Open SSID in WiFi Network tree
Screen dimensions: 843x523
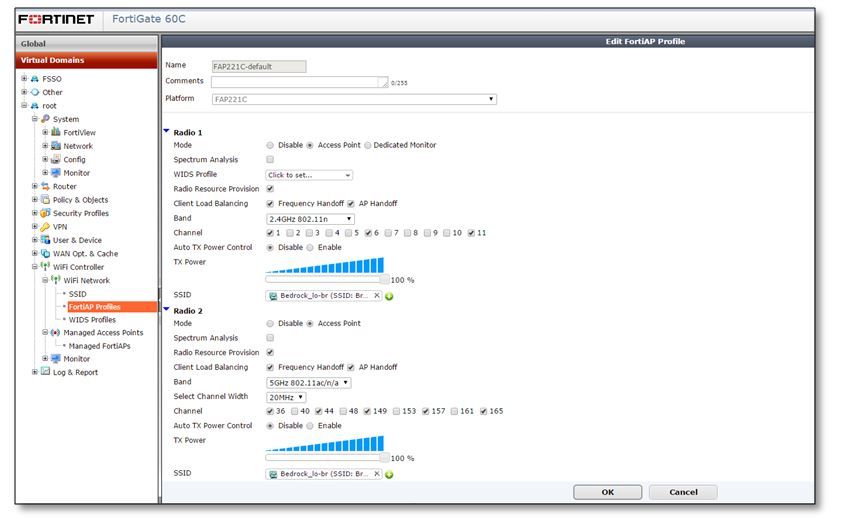pos(77,294)
